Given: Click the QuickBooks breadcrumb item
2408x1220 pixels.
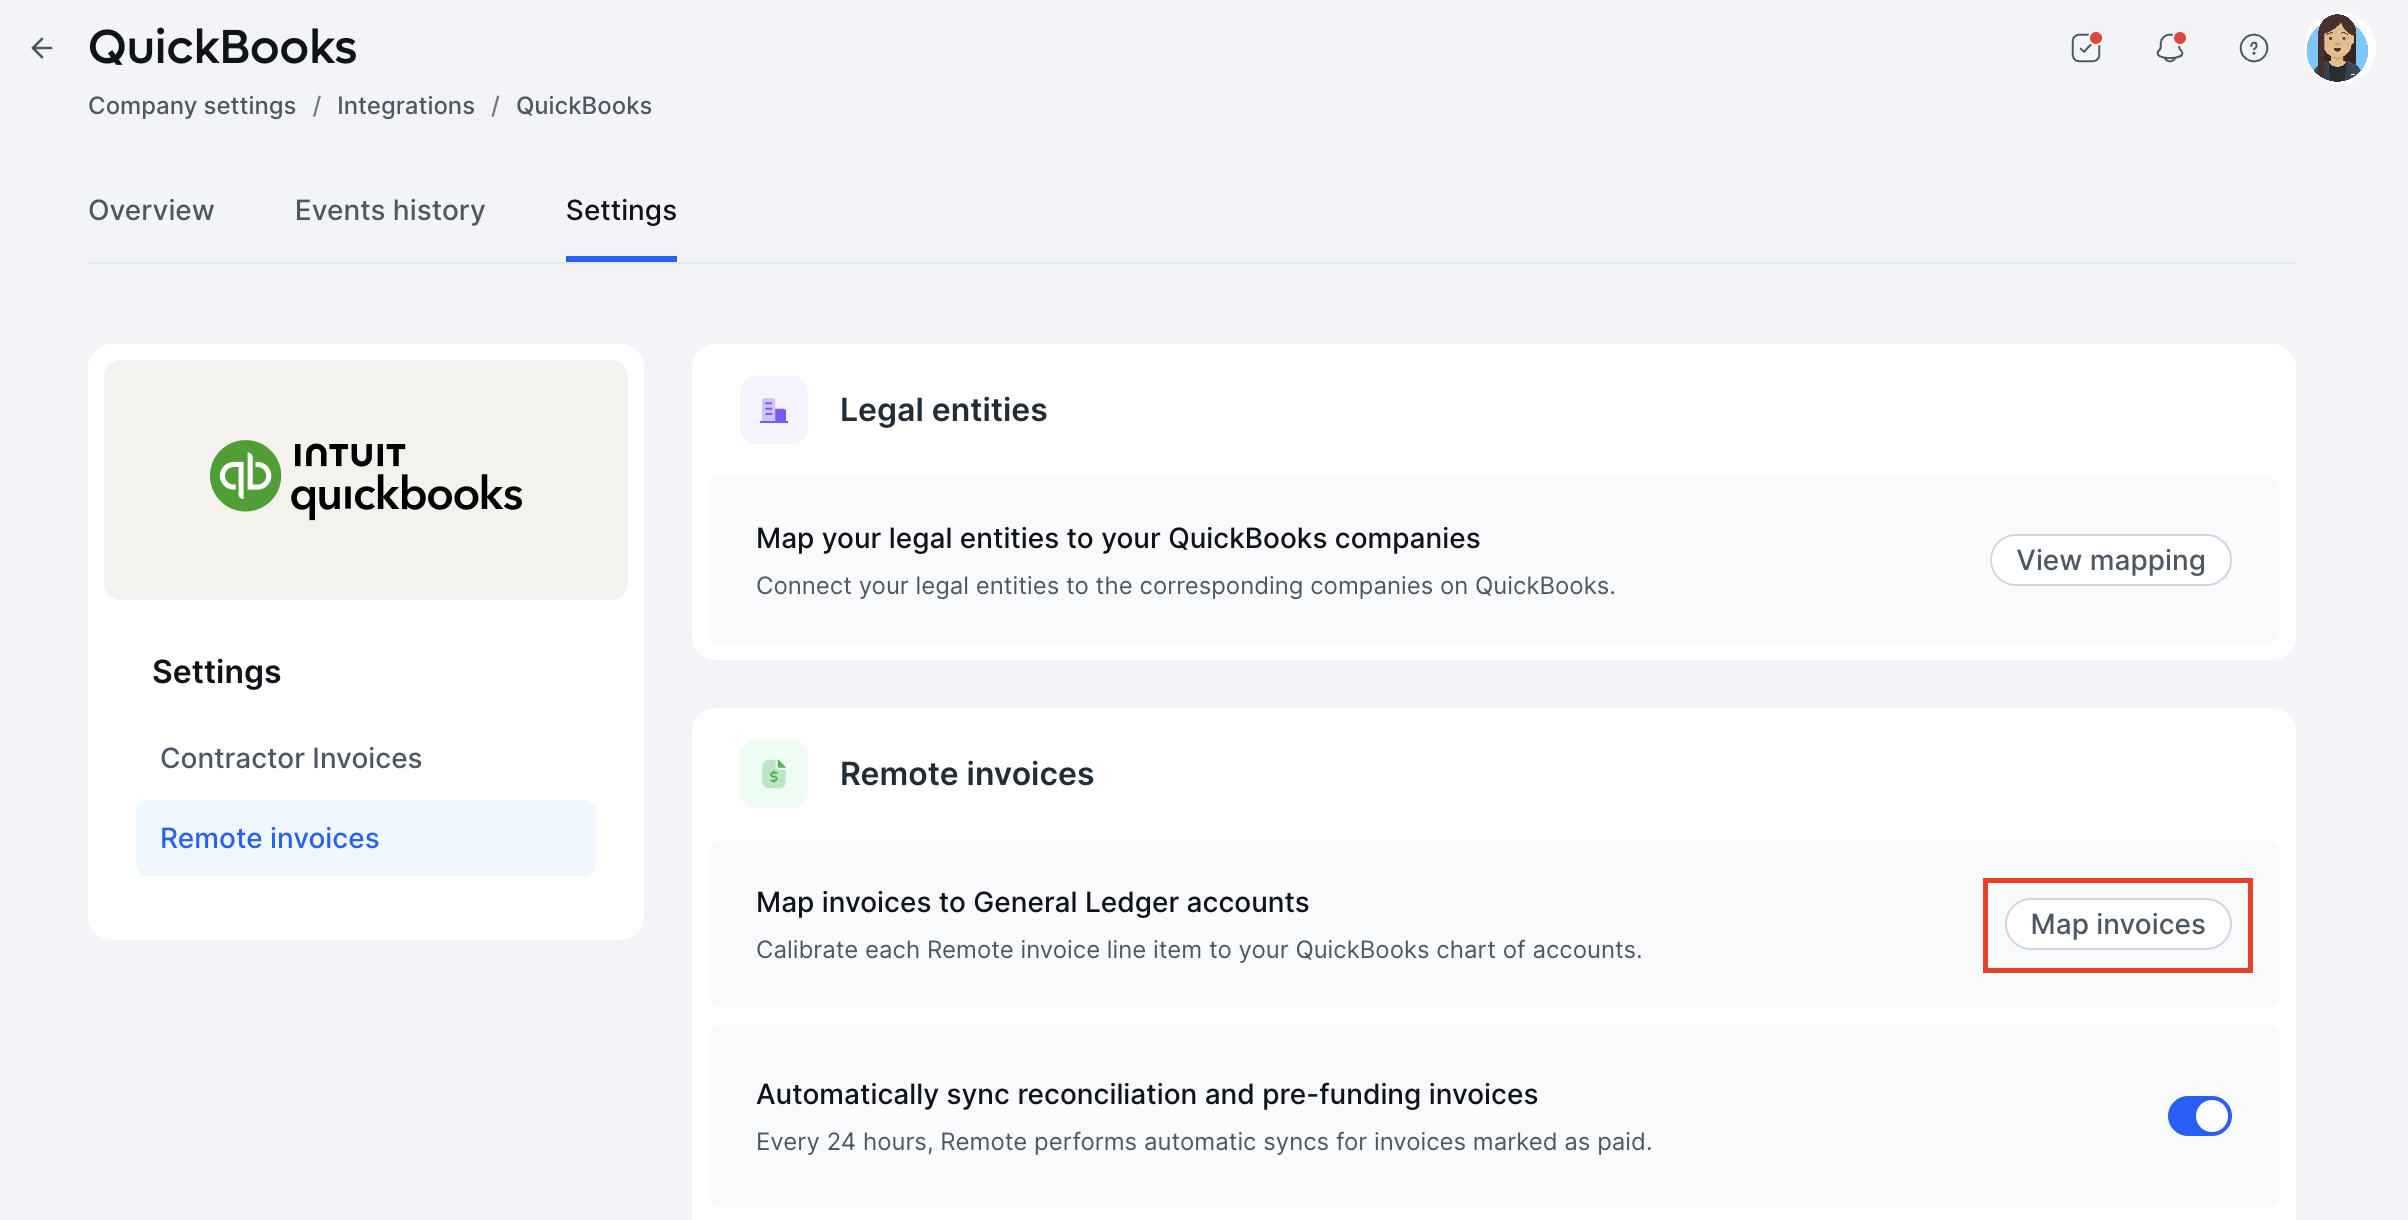Looking at the screenshot, I should [584, 106].
